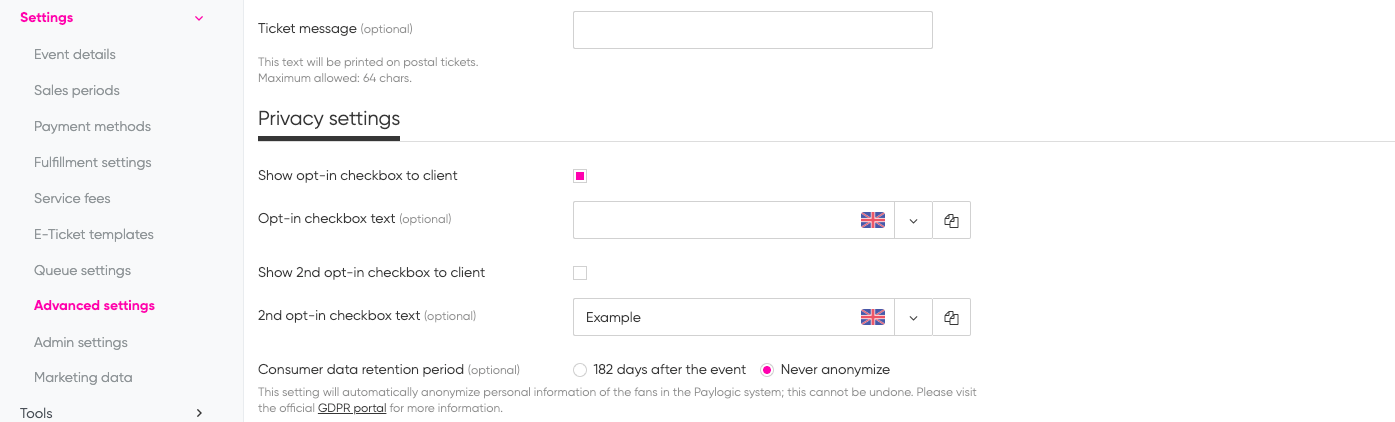Click UK flag in 2nd opt-in text field
This screenshot has width=1395, height=422.
coord(873,317)
